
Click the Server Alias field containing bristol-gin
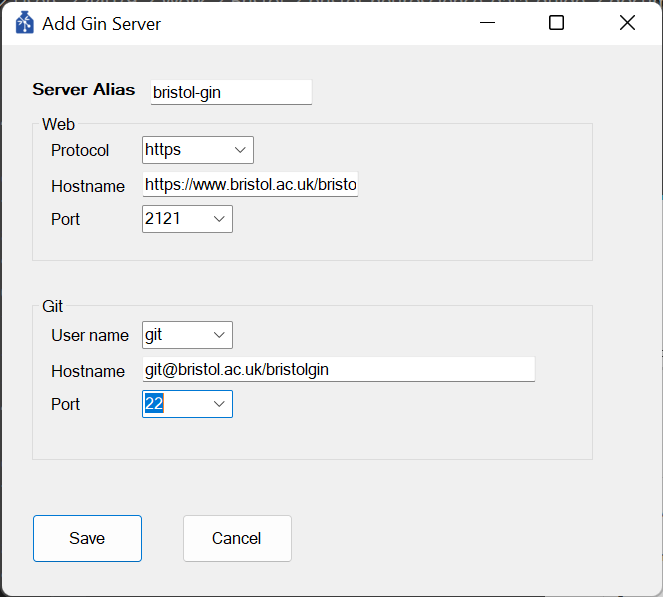(231, 92)
